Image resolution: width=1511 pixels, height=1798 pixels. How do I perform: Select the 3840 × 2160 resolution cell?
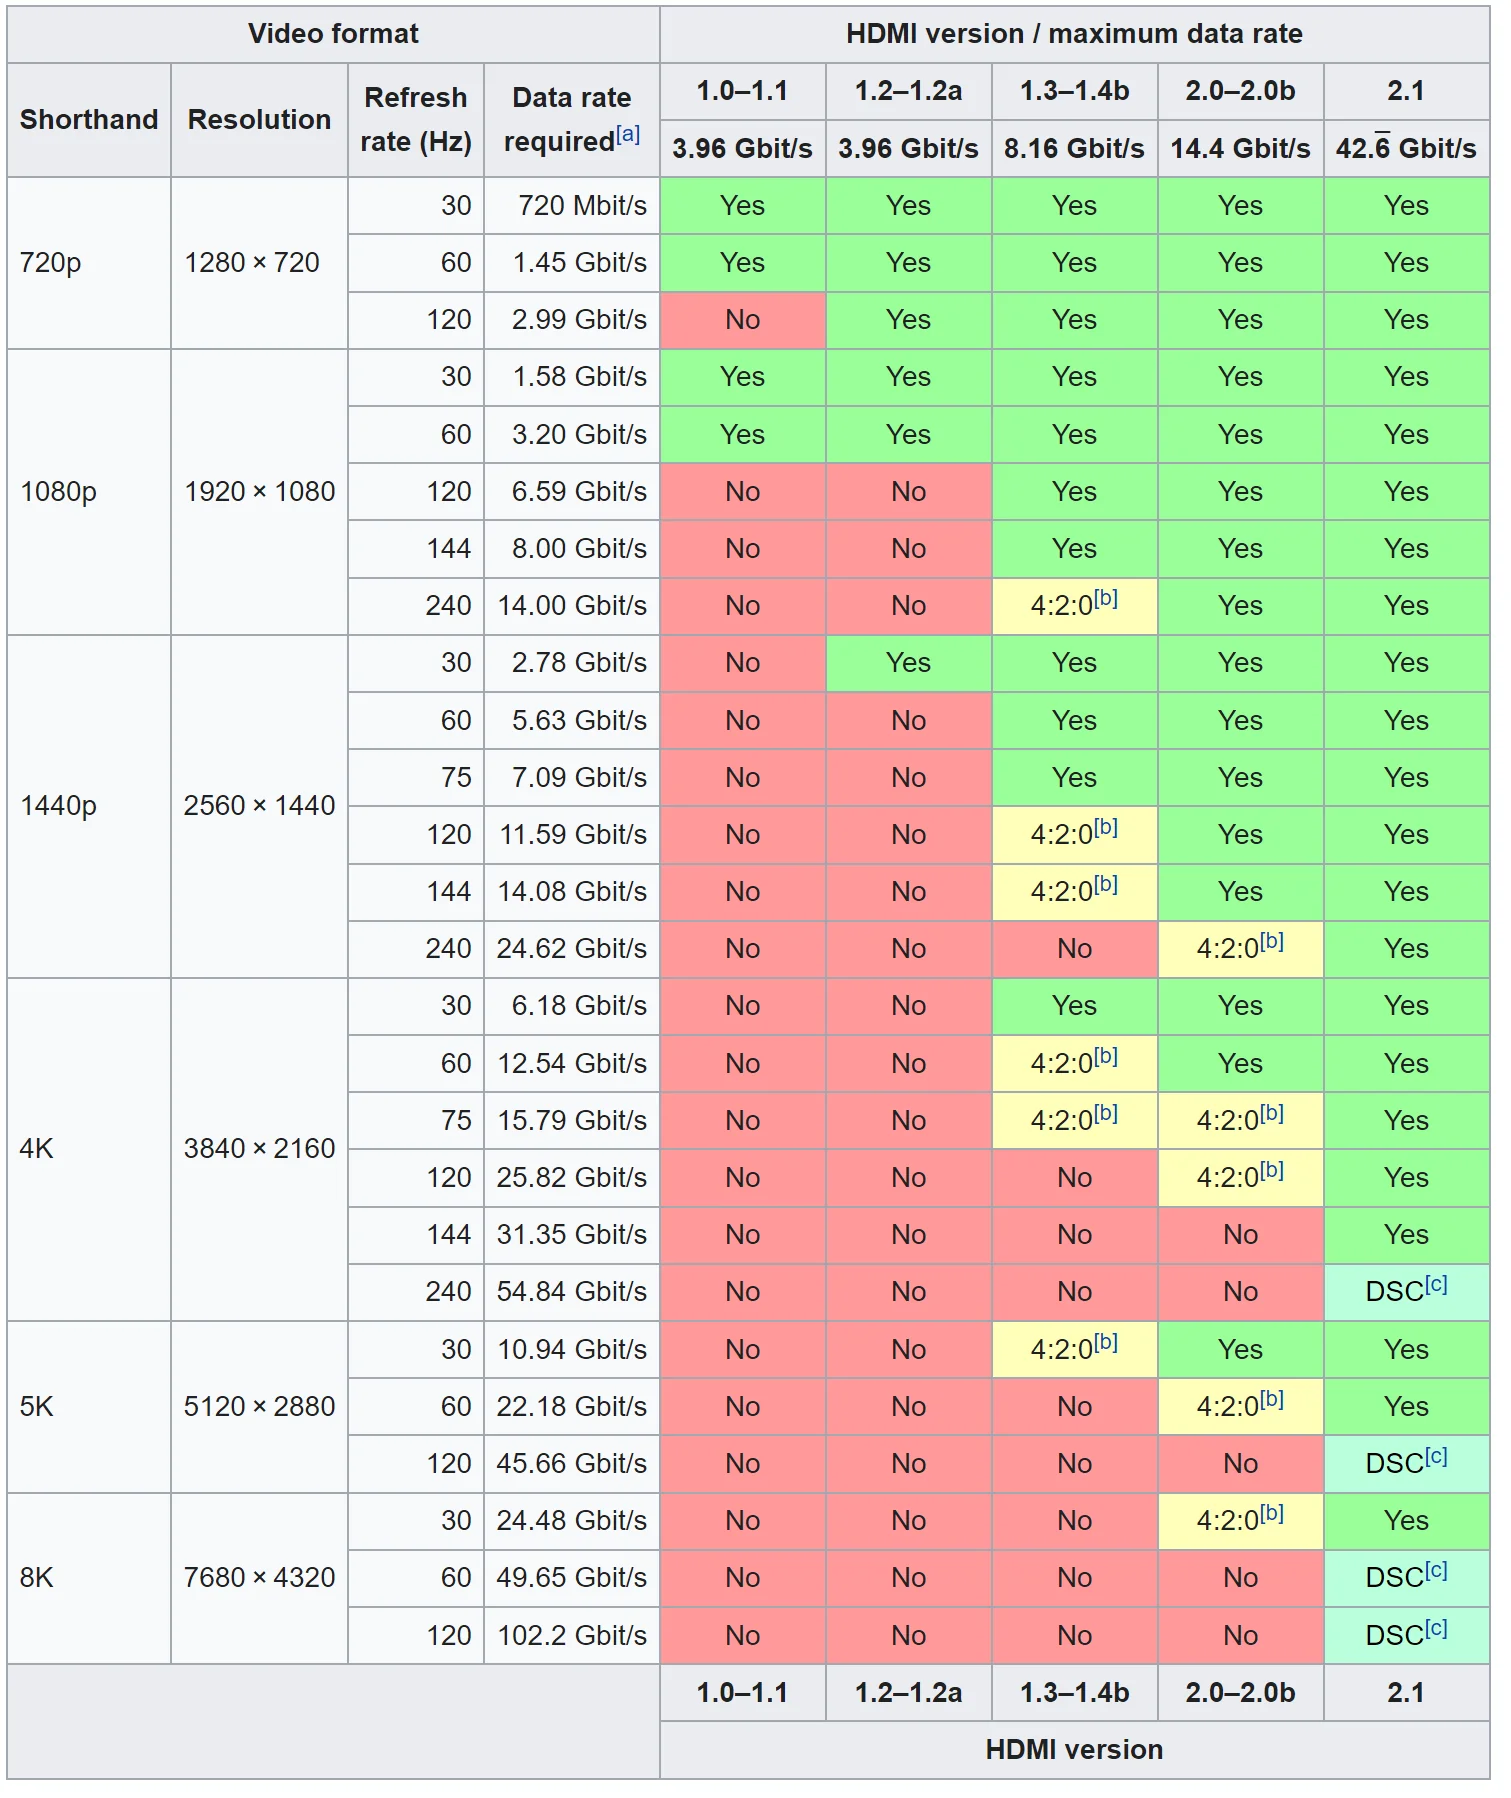(x=259, y=1149)
